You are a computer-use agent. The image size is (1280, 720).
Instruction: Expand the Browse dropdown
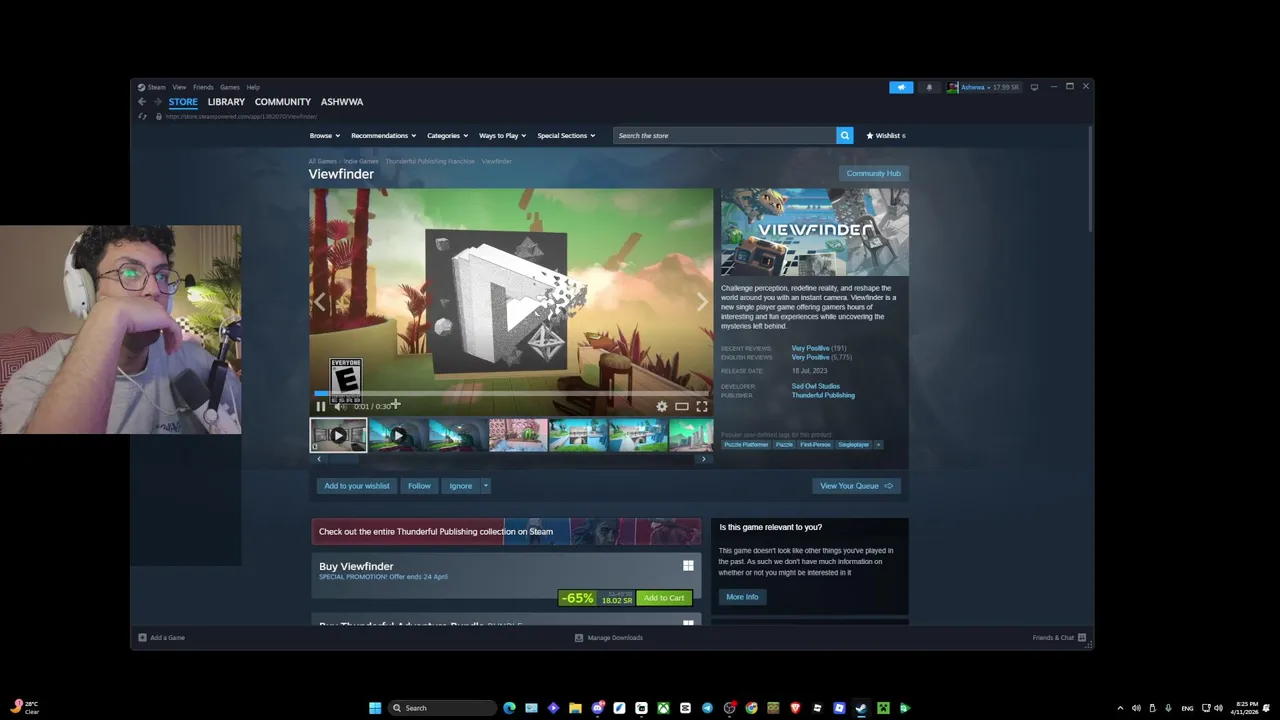point(324,135)
